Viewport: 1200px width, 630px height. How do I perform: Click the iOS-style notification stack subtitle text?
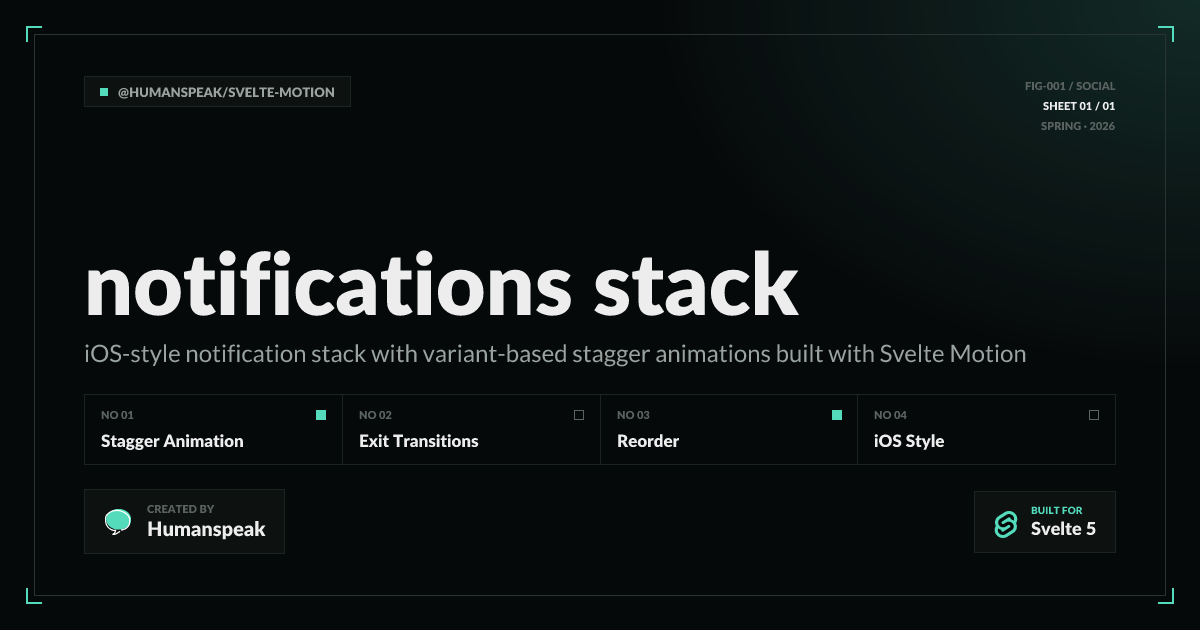pos(556,354)
